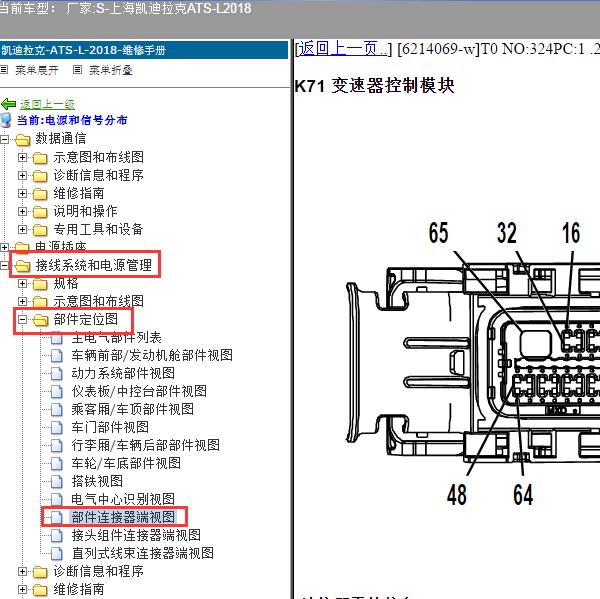Click the K71 变速器控制模块 heading
Image resolution: width=600 pixels, height=599 pixels.
click(374, 85)
